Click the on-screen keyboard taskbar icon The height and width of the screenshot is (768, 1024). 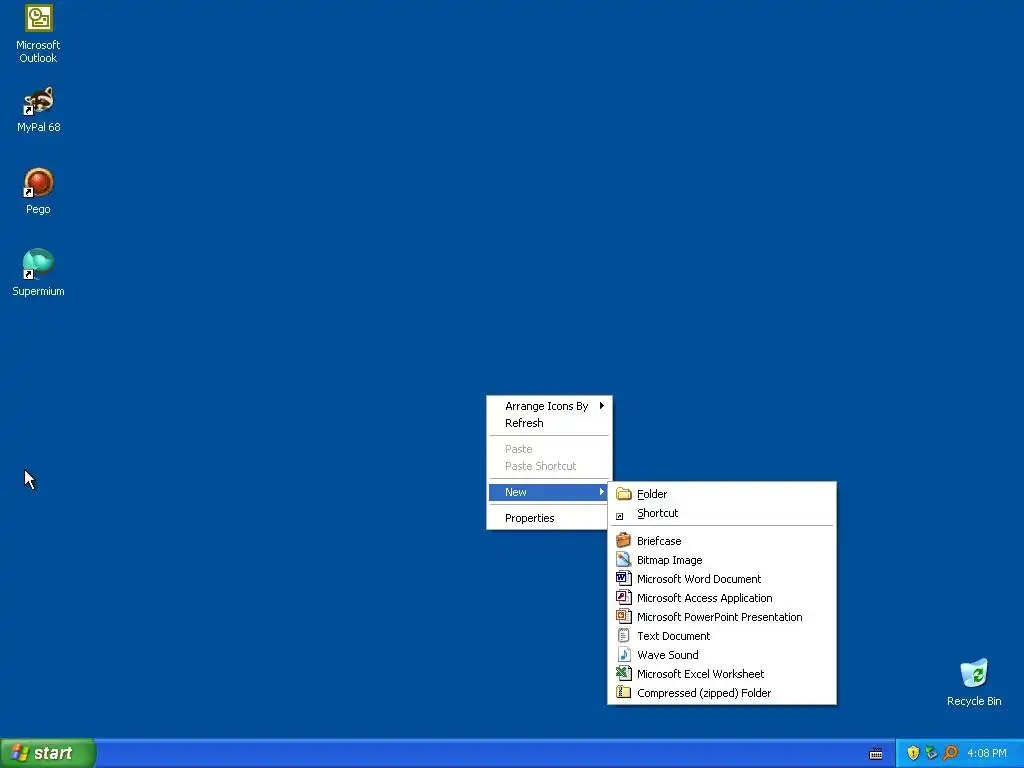tap(876, 754)
